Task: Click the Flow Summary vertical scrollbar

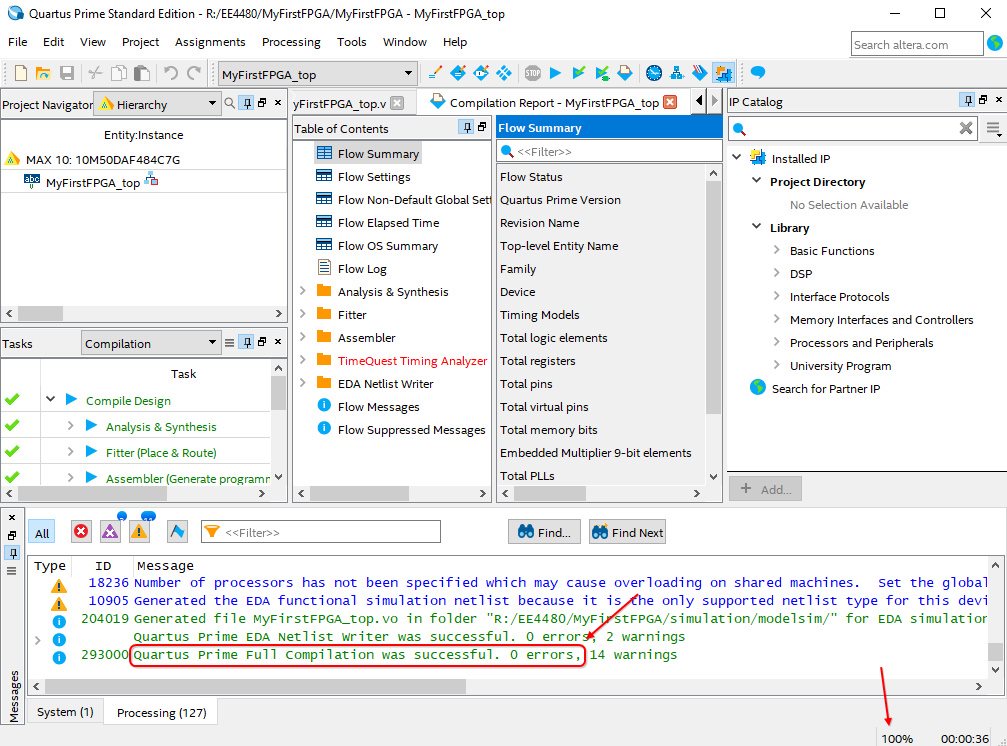Action: [x=713, y=300]
